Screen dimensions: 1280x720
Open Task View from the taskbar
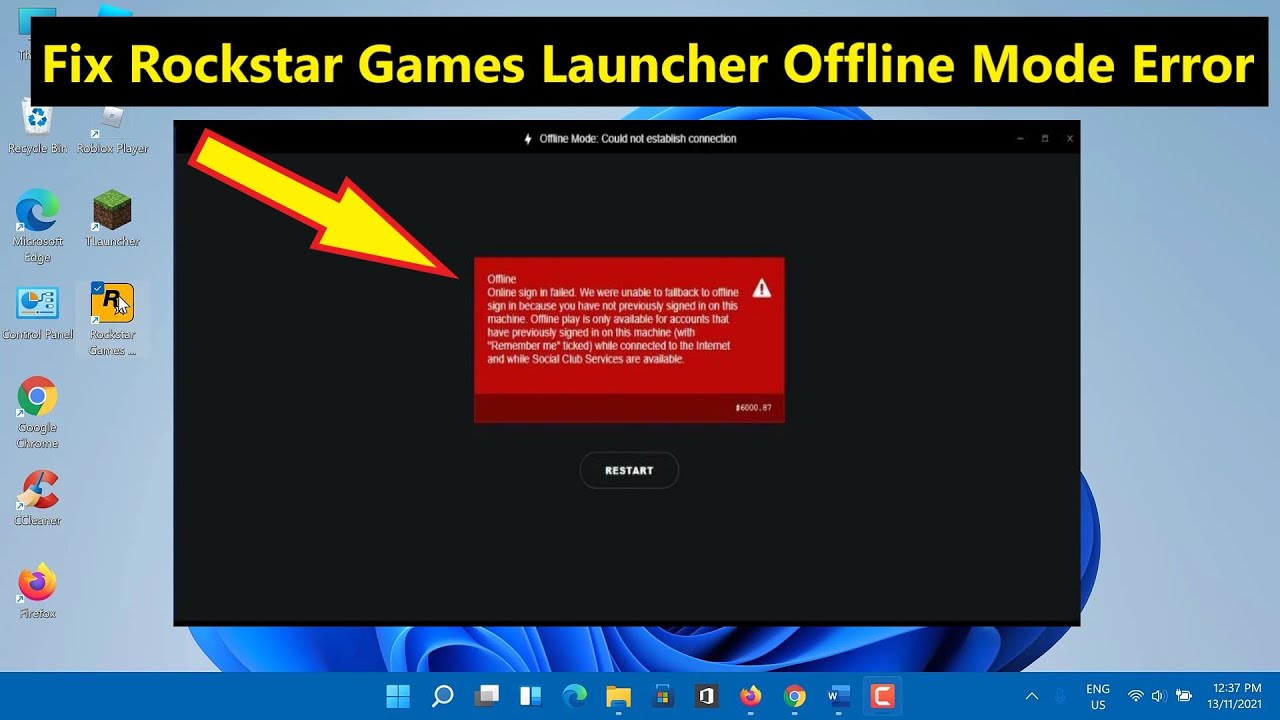pos(487,696)
